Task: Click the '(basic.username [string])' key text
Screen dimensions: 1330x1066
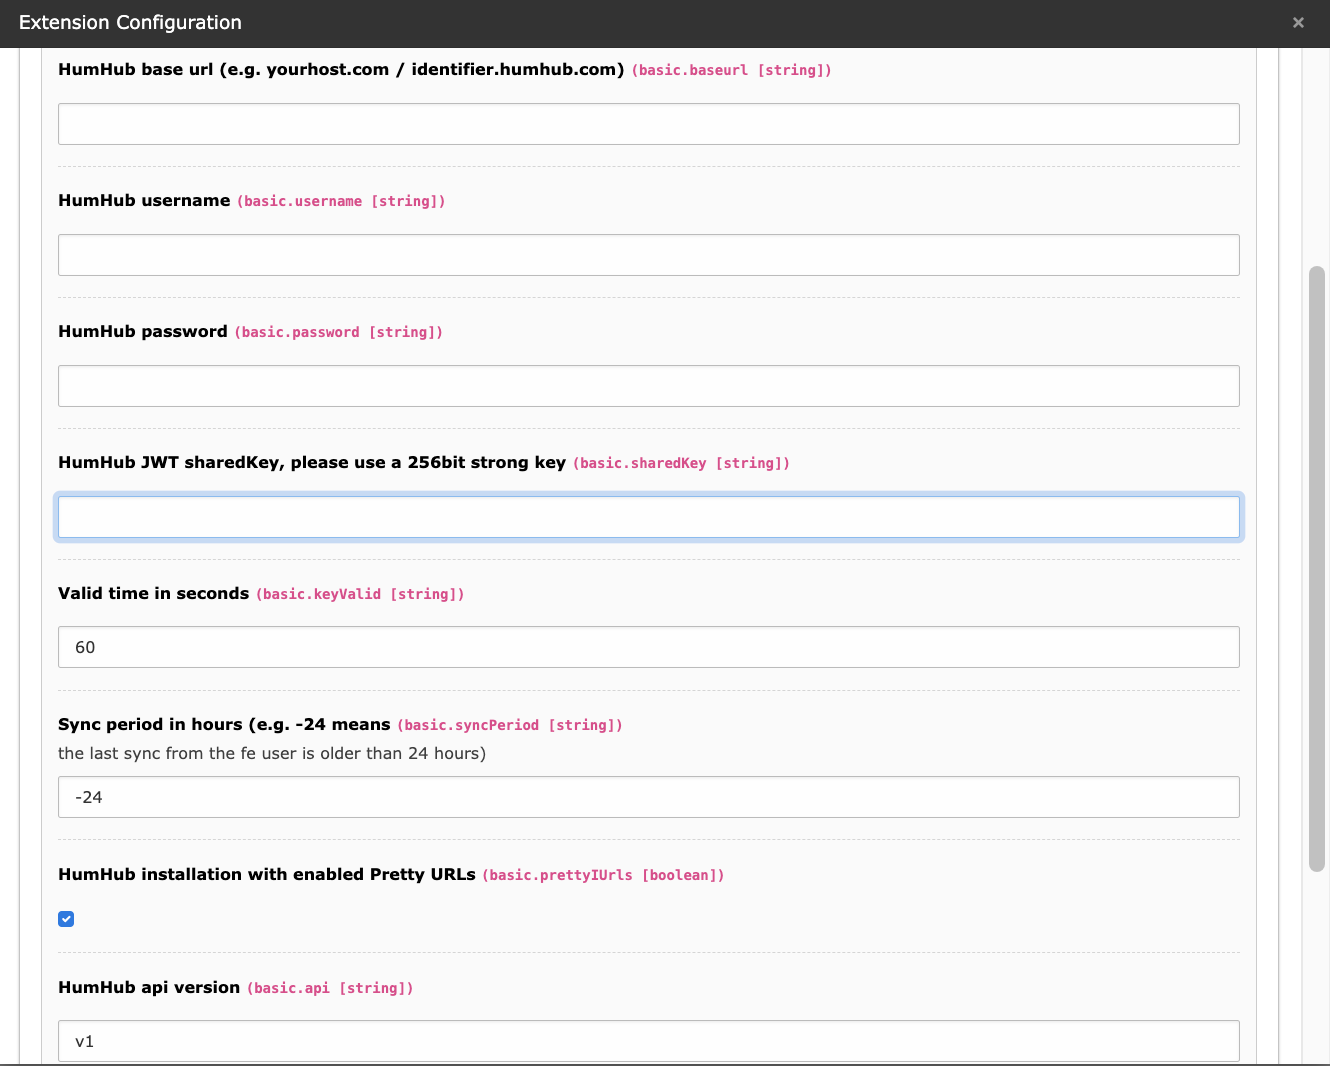Action: coord(341,201)
